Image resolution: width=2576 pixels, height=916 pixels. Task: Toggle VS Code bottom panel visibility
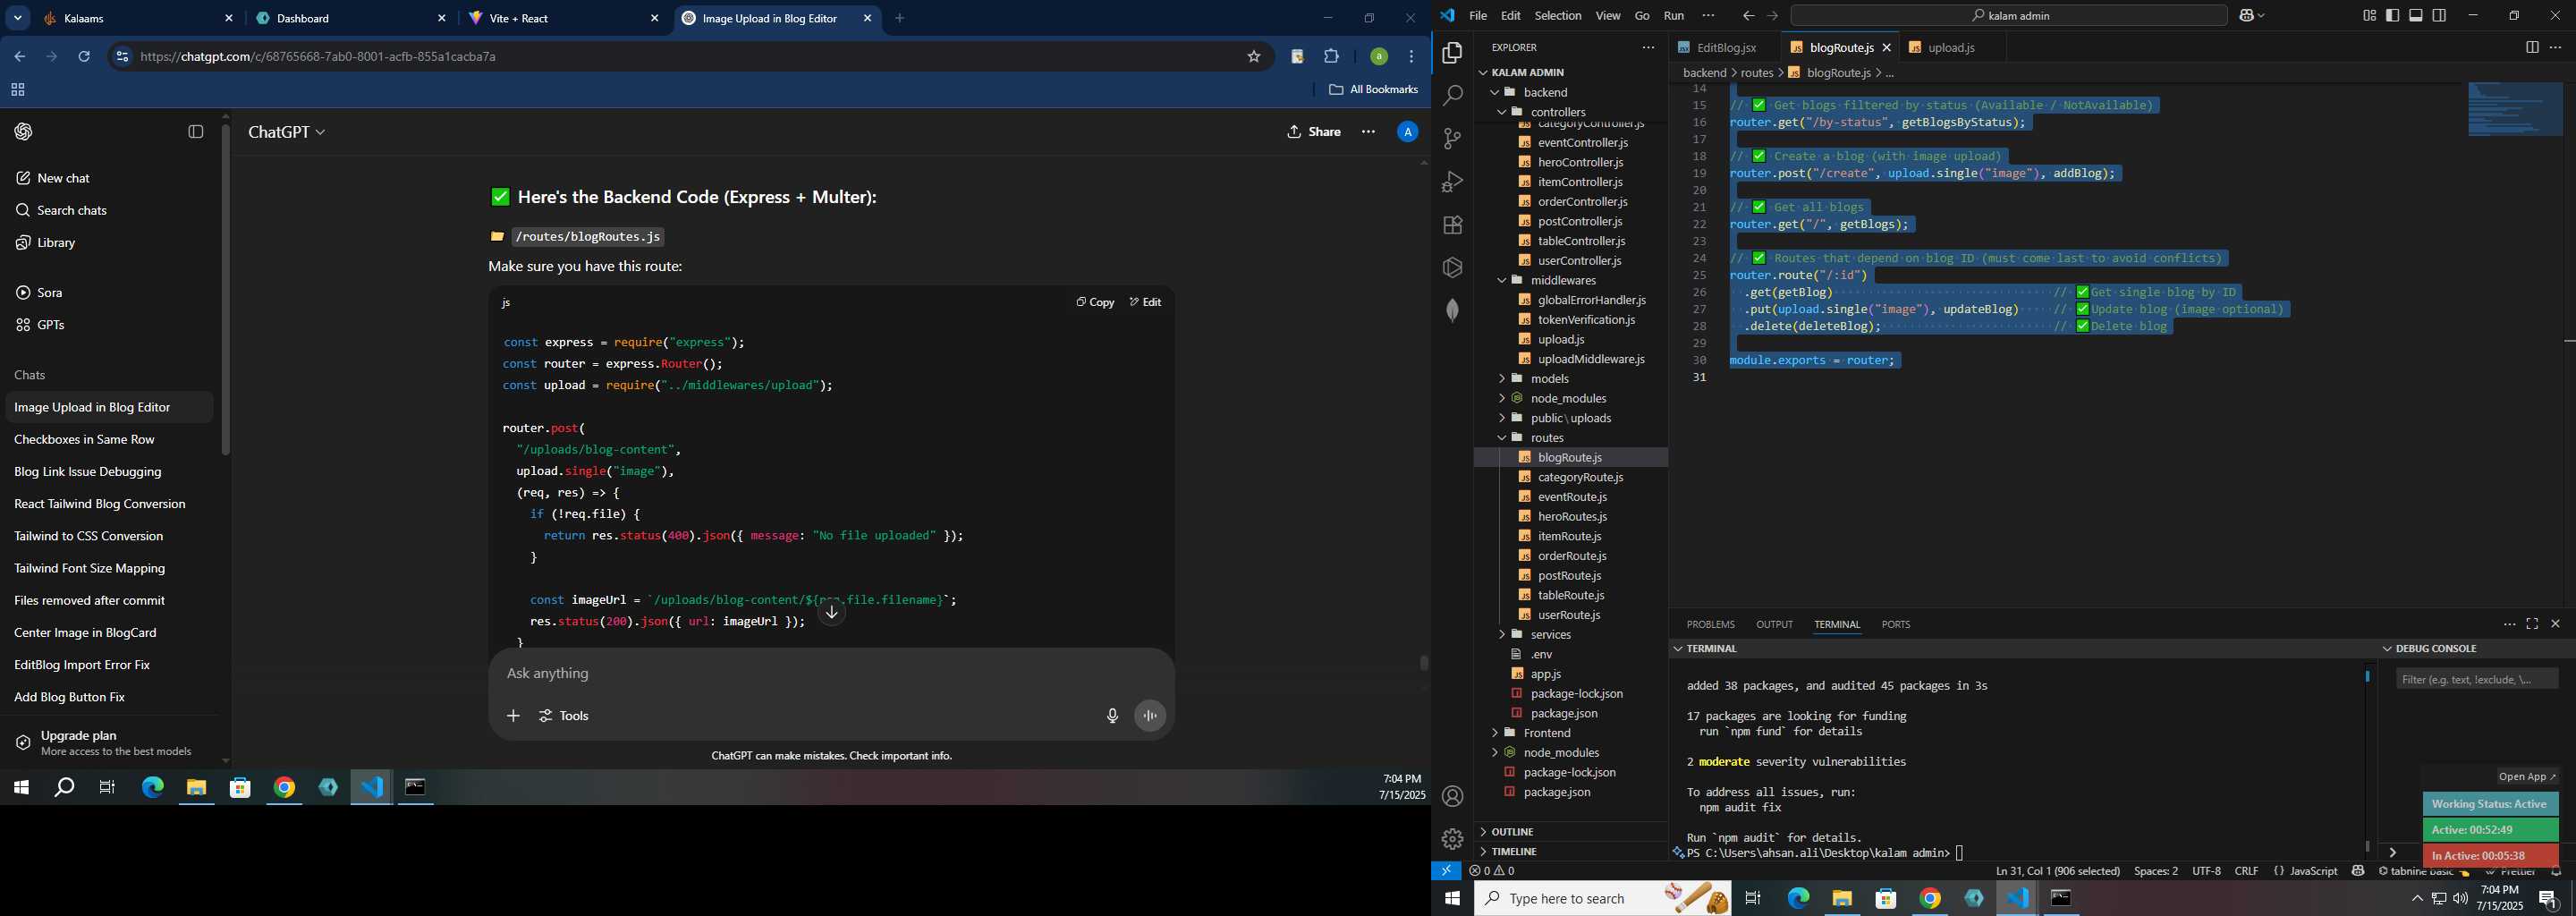[x=2416, y=16]
